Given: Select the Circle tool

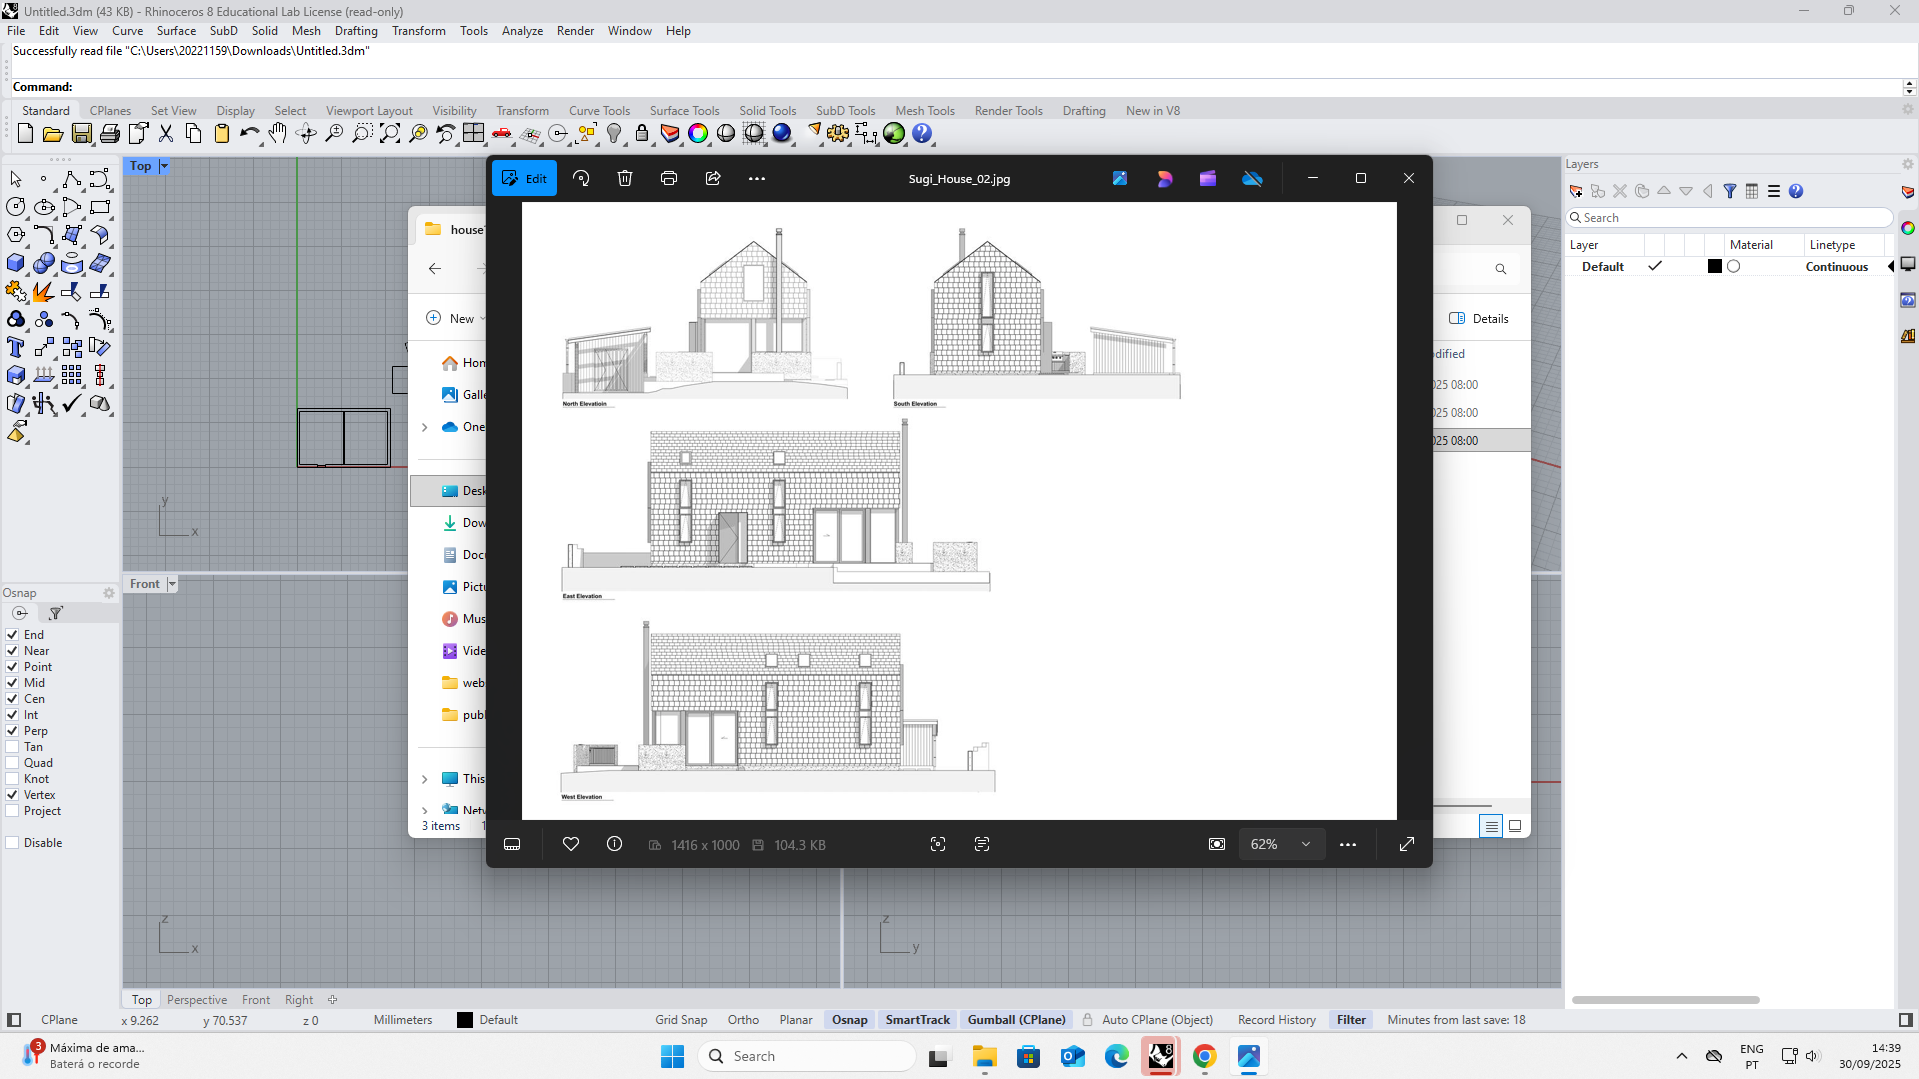Looking at the screenshot, I should point(15,207).
